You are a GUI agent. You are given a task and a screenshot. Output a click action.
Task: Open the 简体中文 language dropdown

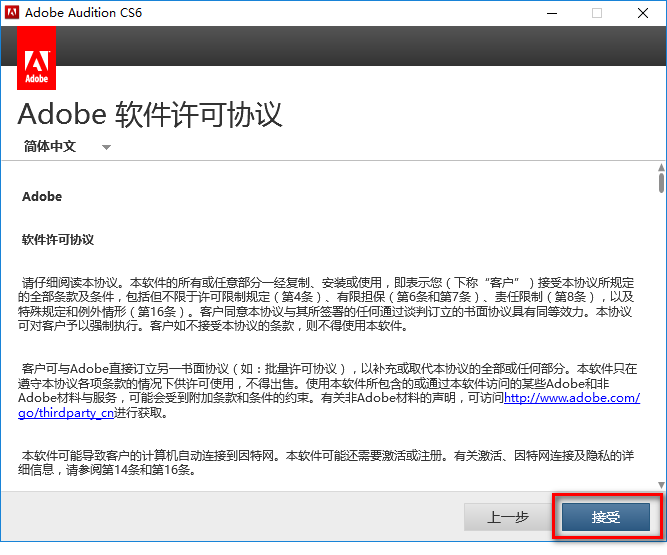coord(67,146)
